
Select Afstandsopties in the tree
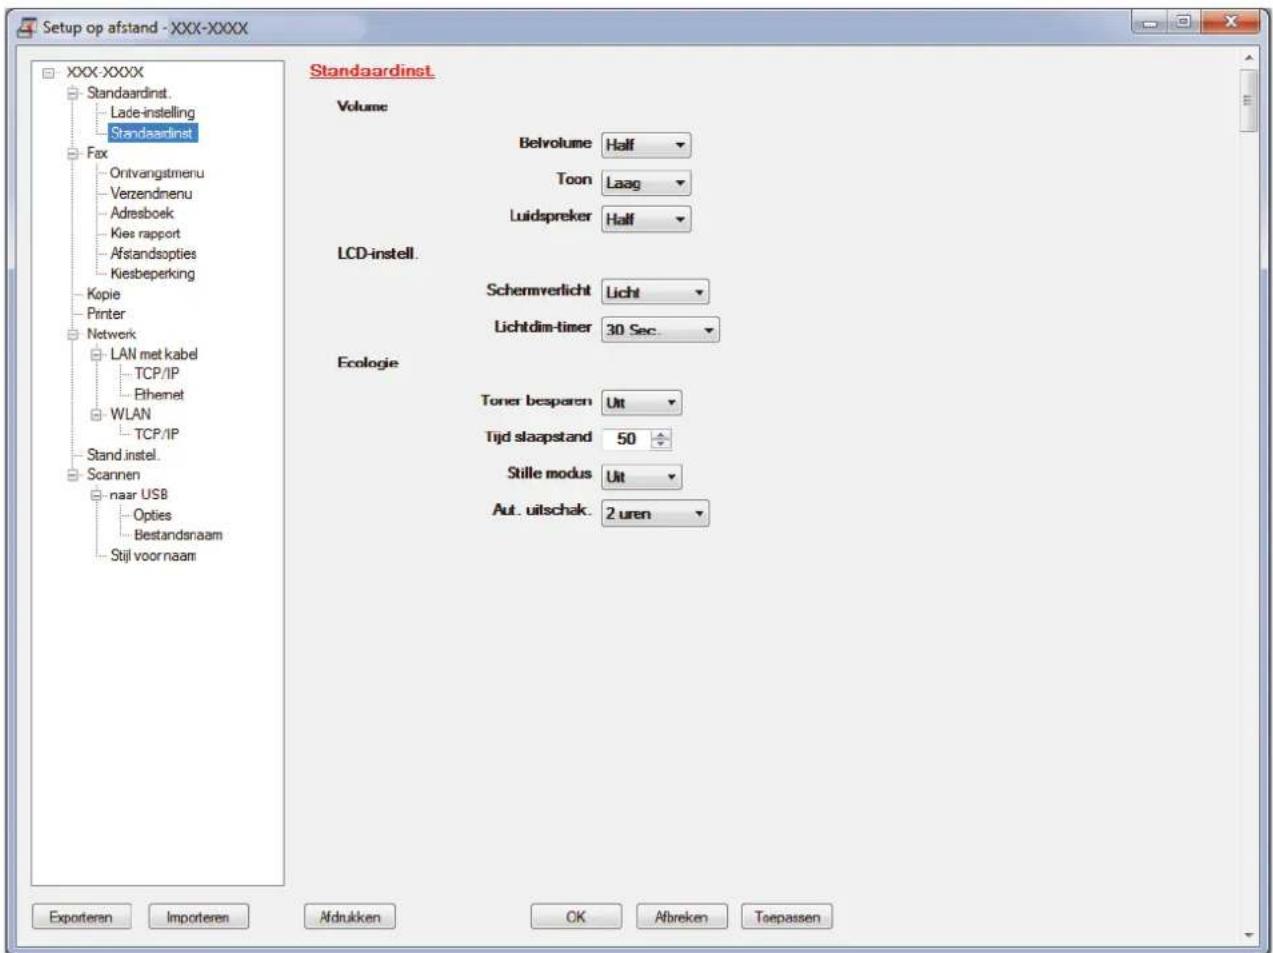(153, 253)
